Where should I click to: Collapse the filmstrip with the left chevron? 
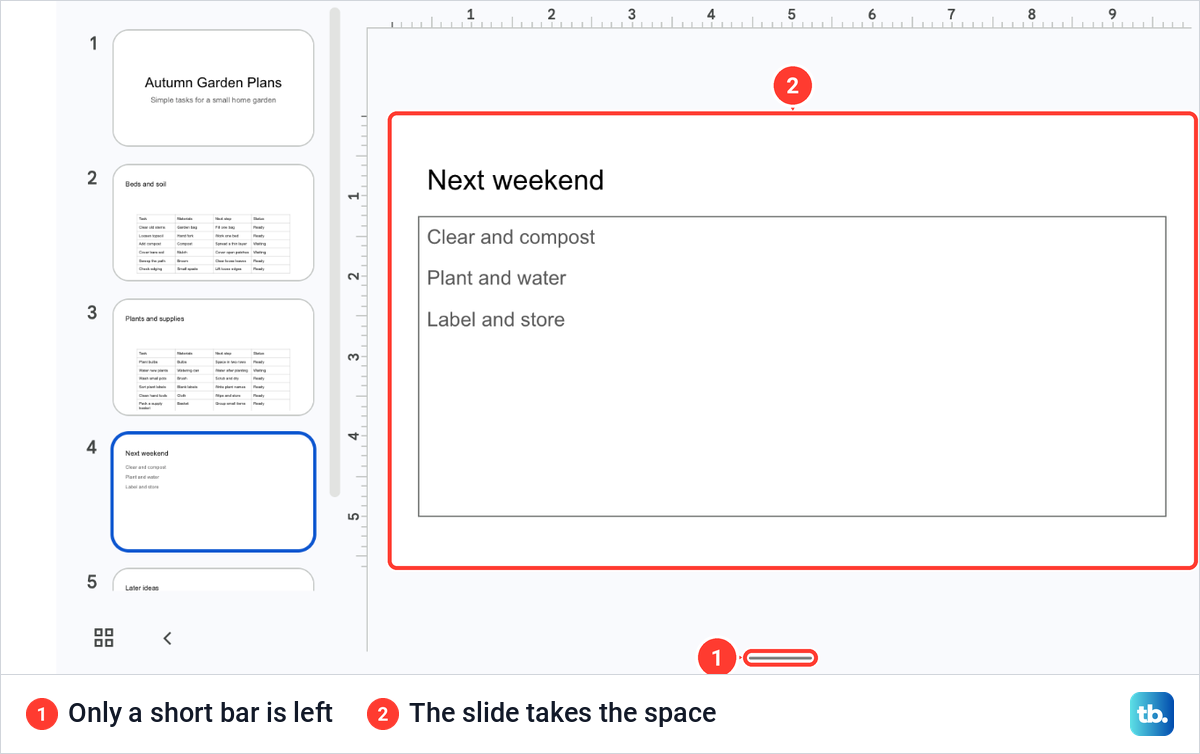(167, 638)
